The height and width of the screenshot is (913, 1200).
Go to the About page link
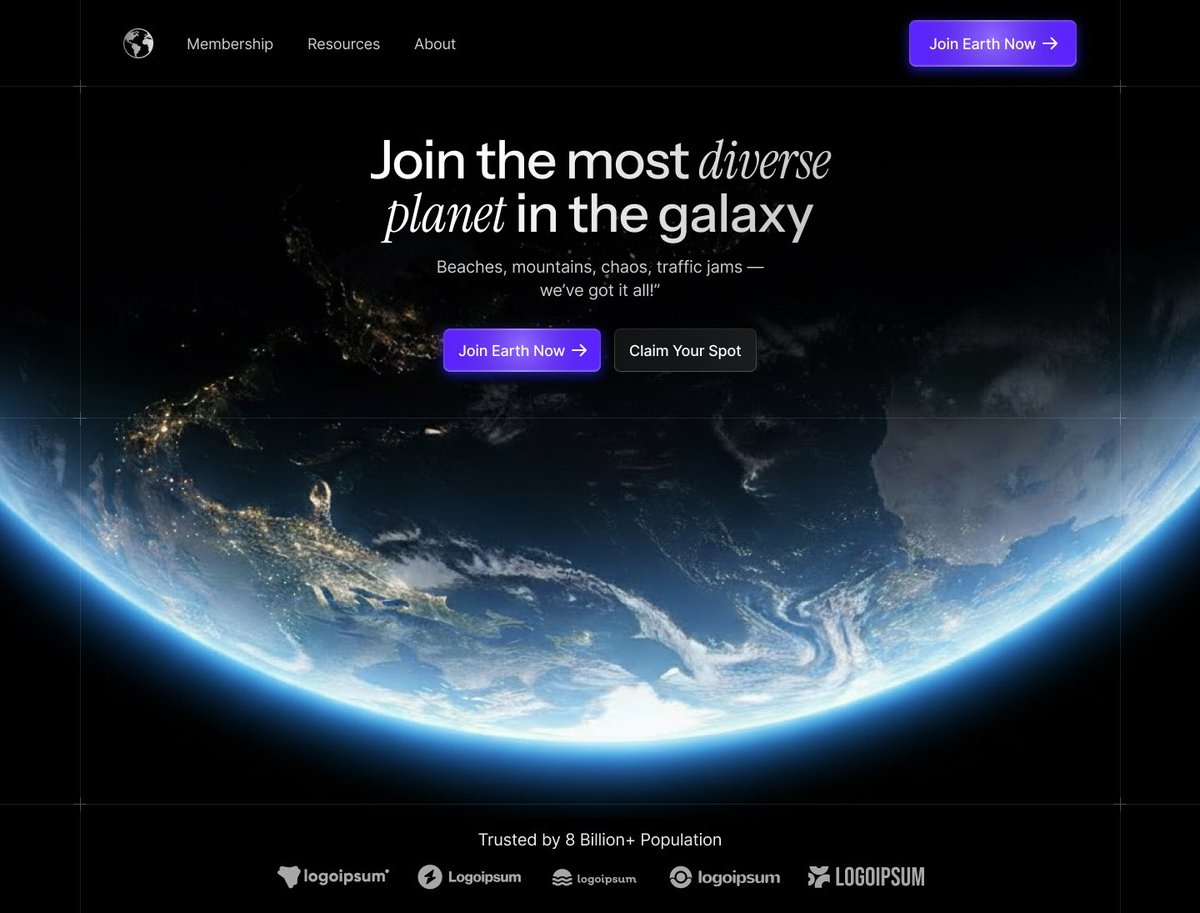[x=435, y=44]
